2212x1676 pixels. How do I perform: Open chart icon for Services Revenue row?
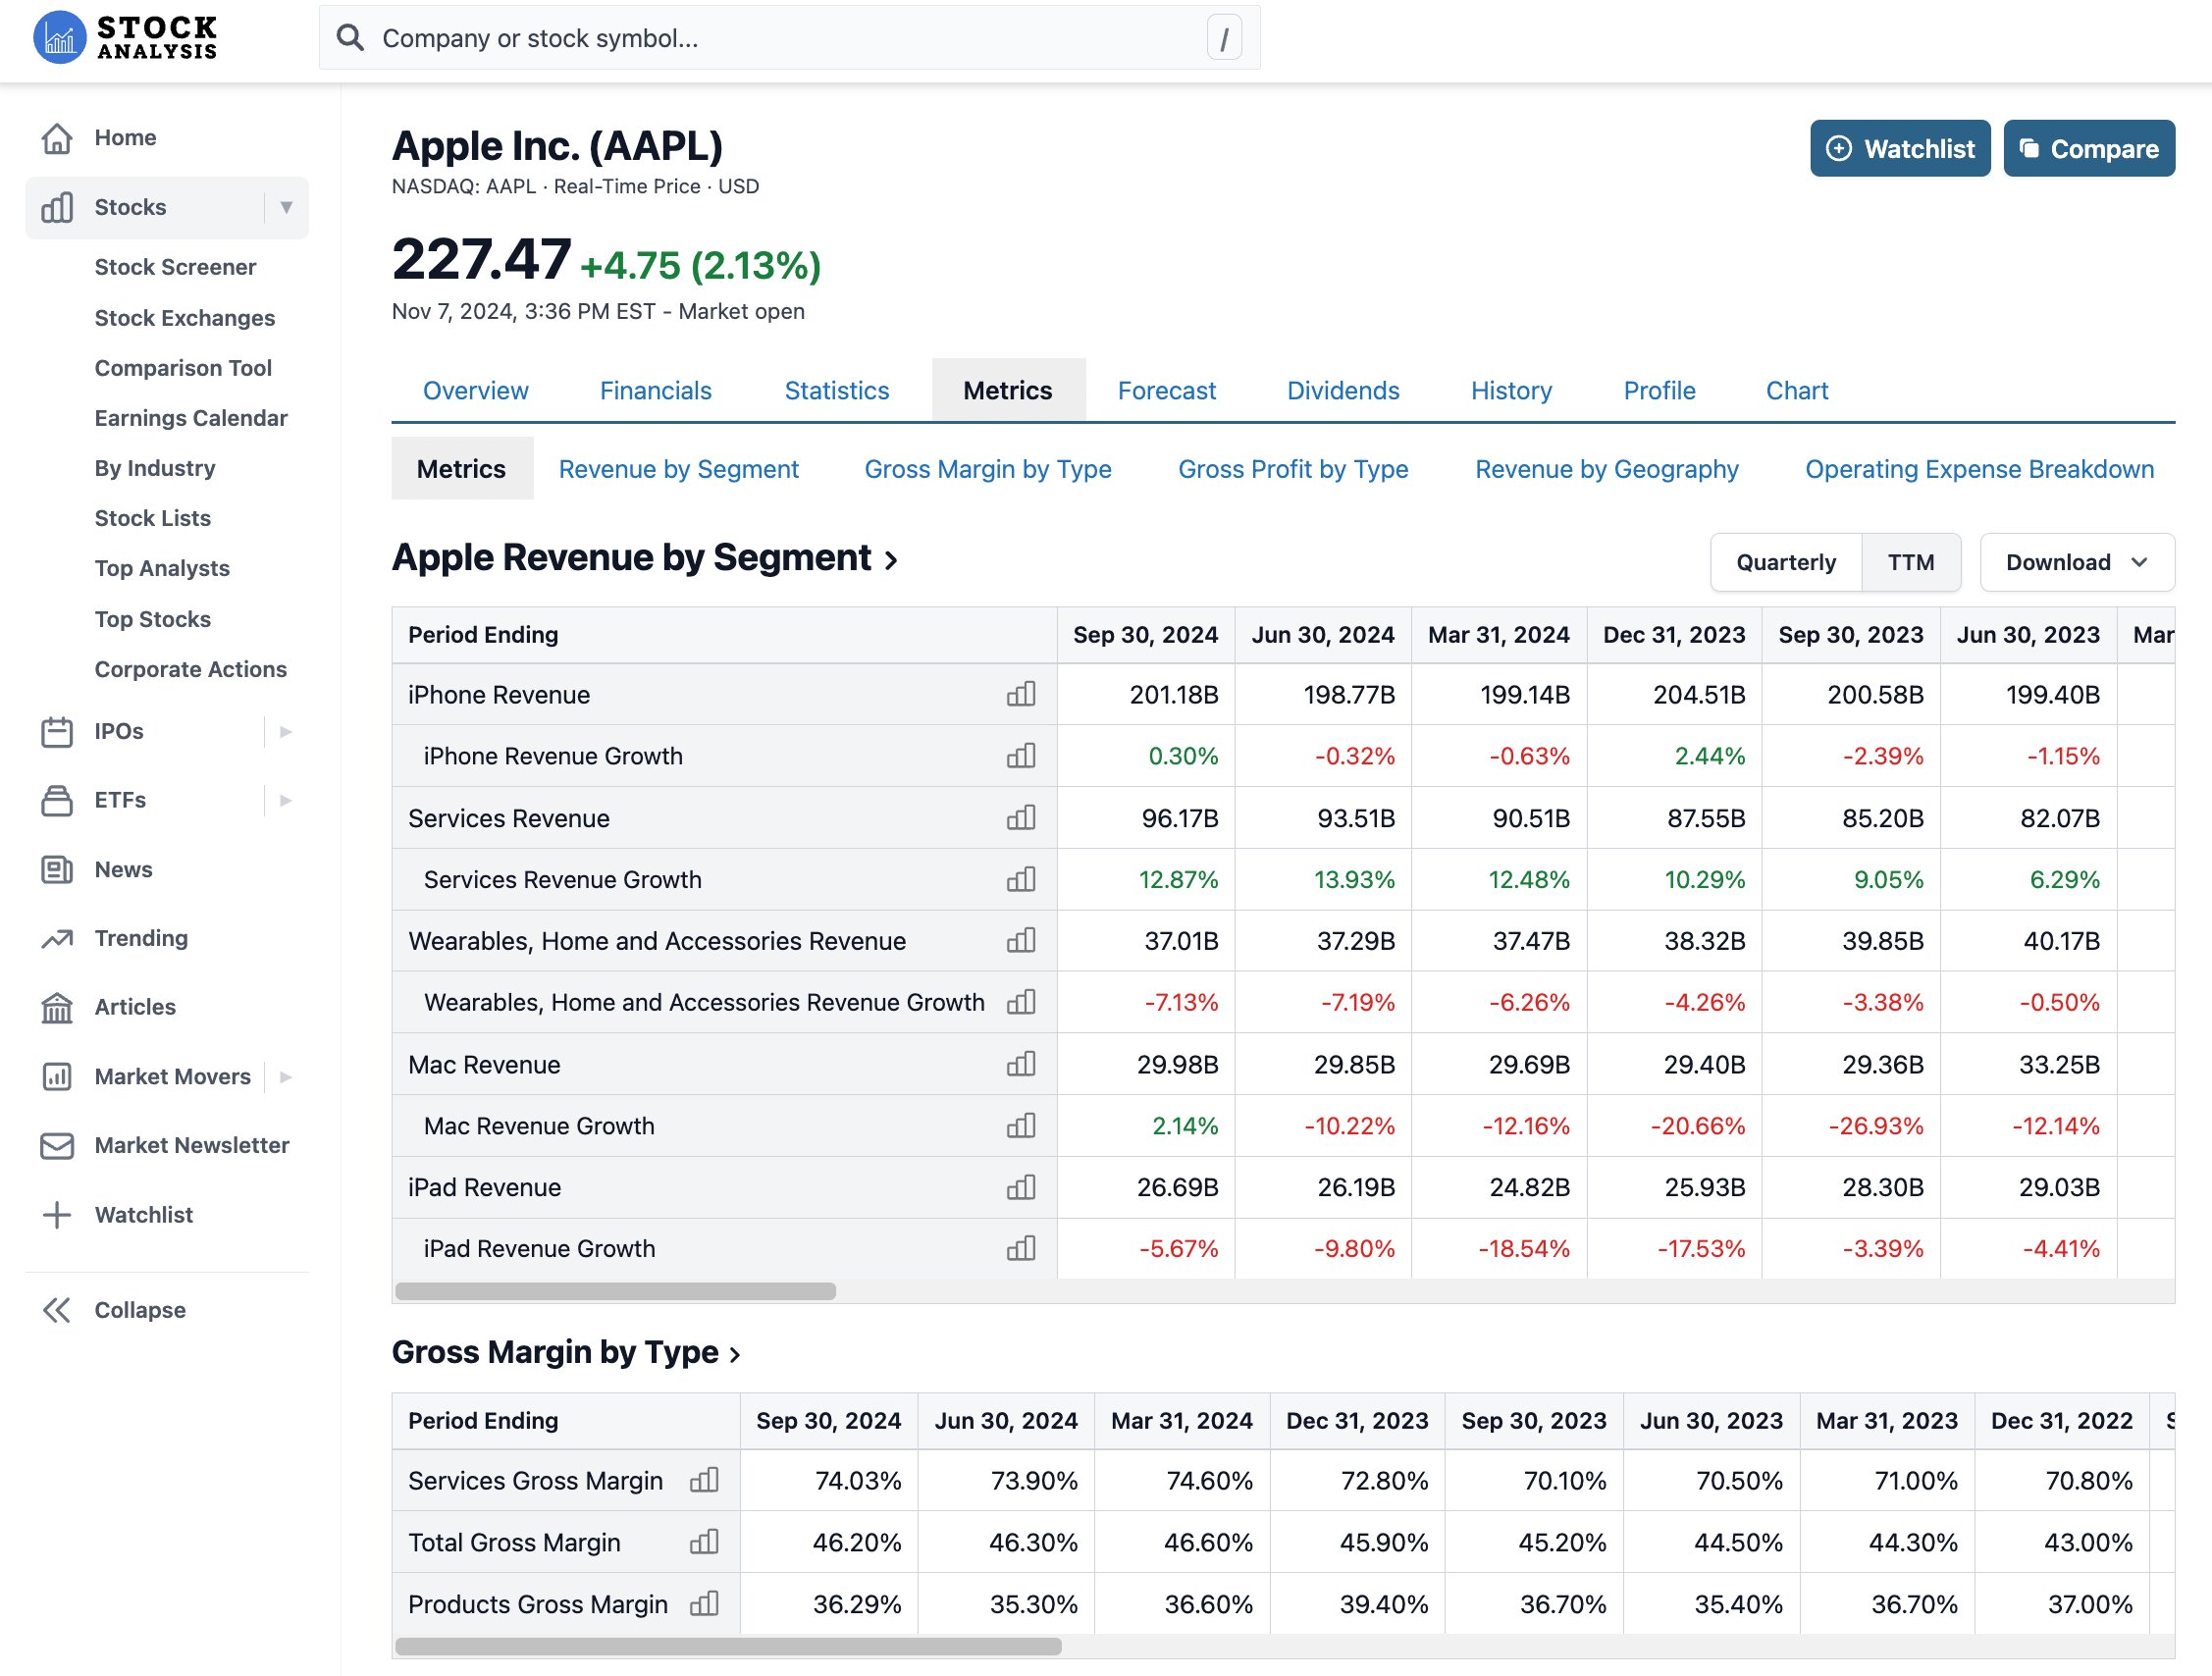1021,818
